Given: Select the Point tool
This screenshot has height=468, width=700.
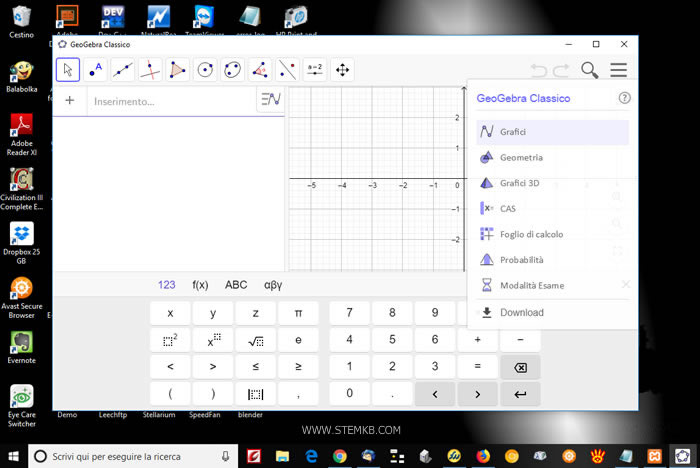Looking at the screenshot, I should point(96,70).
